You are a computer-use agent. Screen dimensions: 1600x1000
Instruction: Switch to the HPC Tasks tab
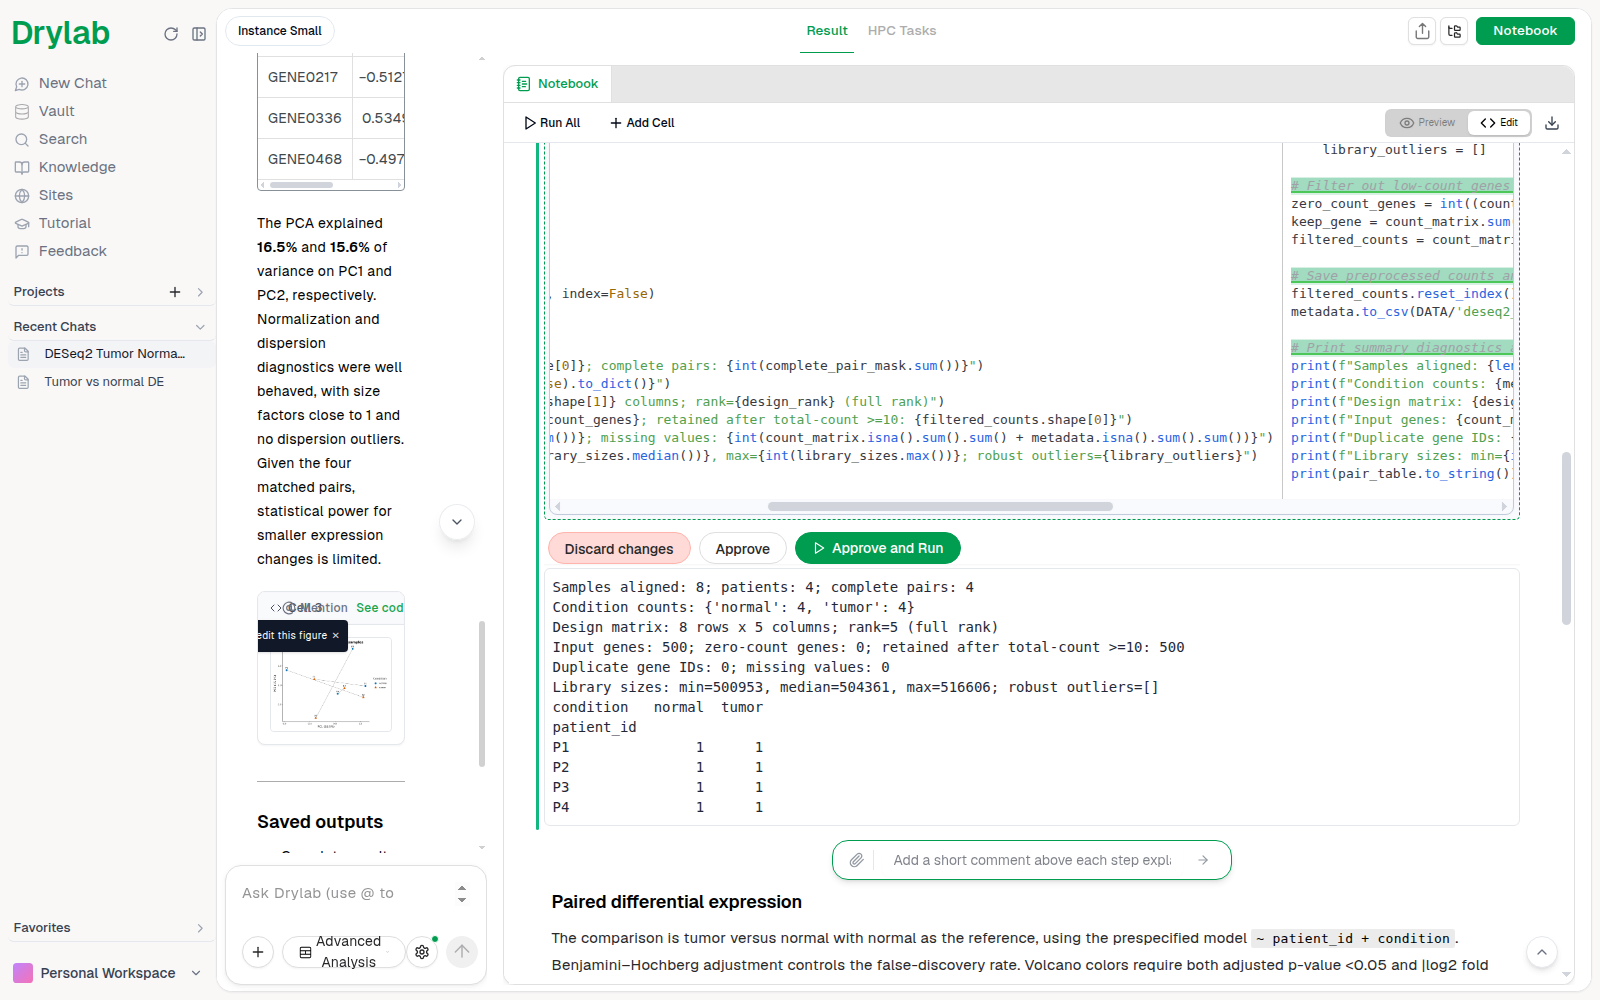pos(902,31)
